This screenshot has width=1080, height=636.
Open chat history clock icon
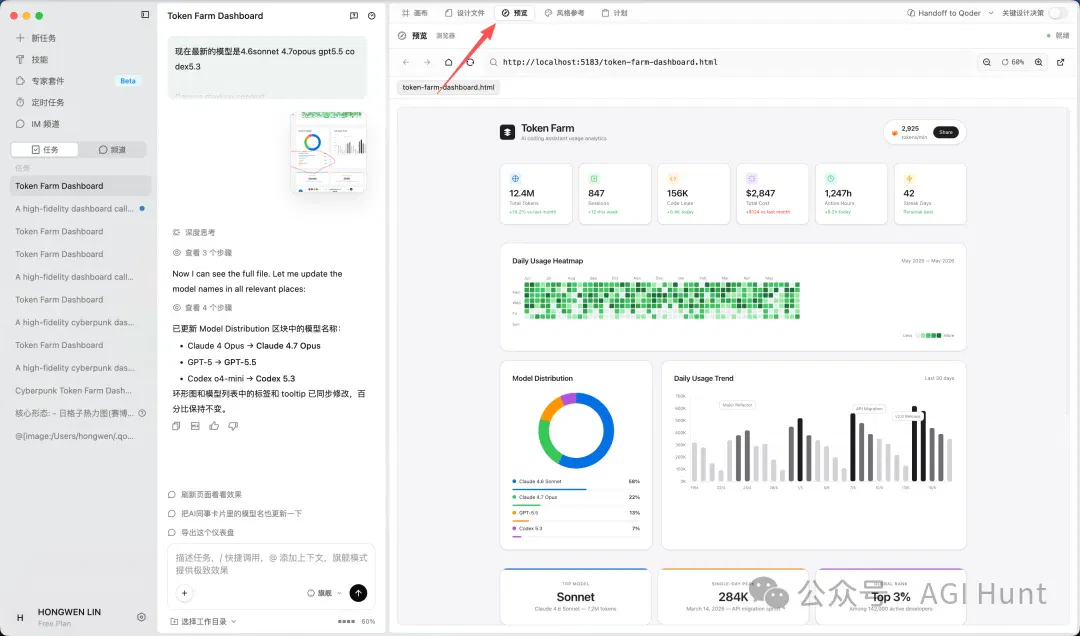(x=372, y=16)
